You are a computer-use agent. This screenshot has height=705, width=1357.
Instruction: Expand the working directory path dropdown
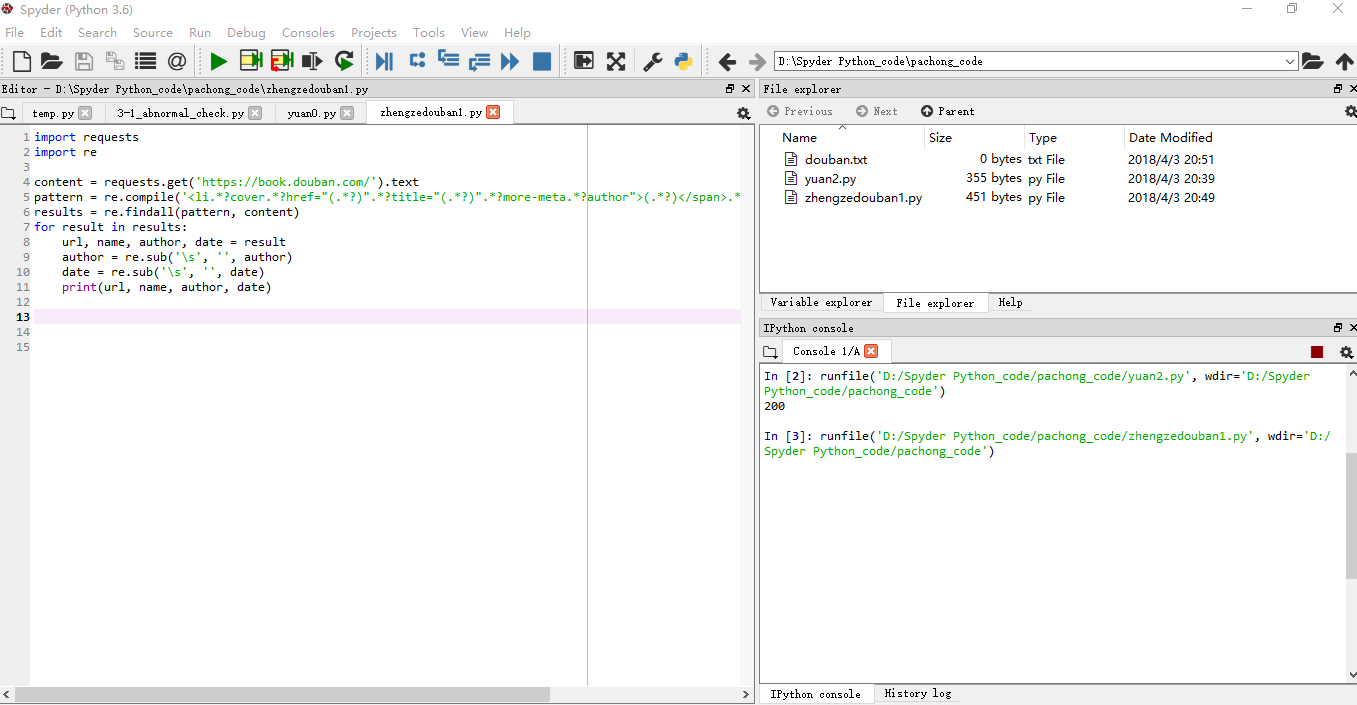click(1289, 61)
